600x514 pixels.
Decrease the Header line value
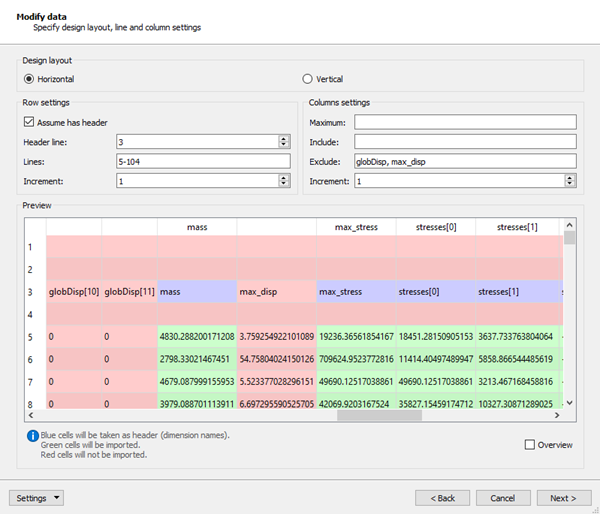pos(284,145)
